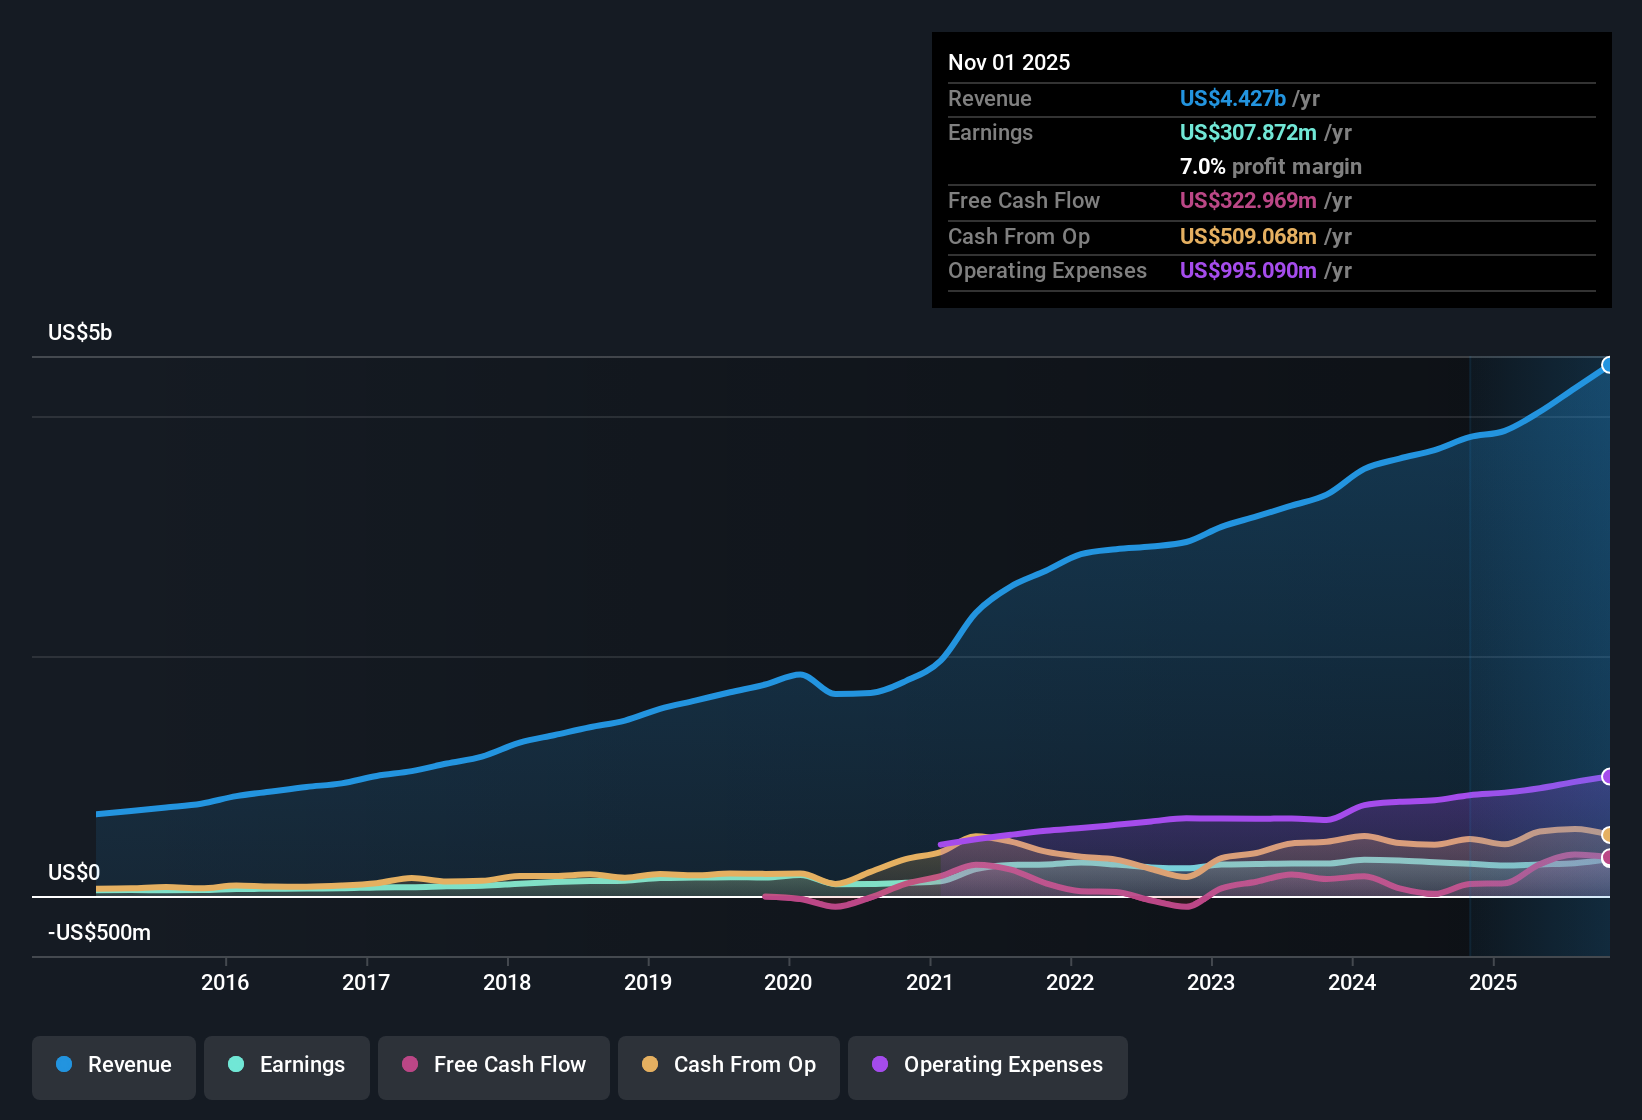Click the white marker ending the Revenue line
This screenshot has width=1642, height=1120.
coord(1608,365)
